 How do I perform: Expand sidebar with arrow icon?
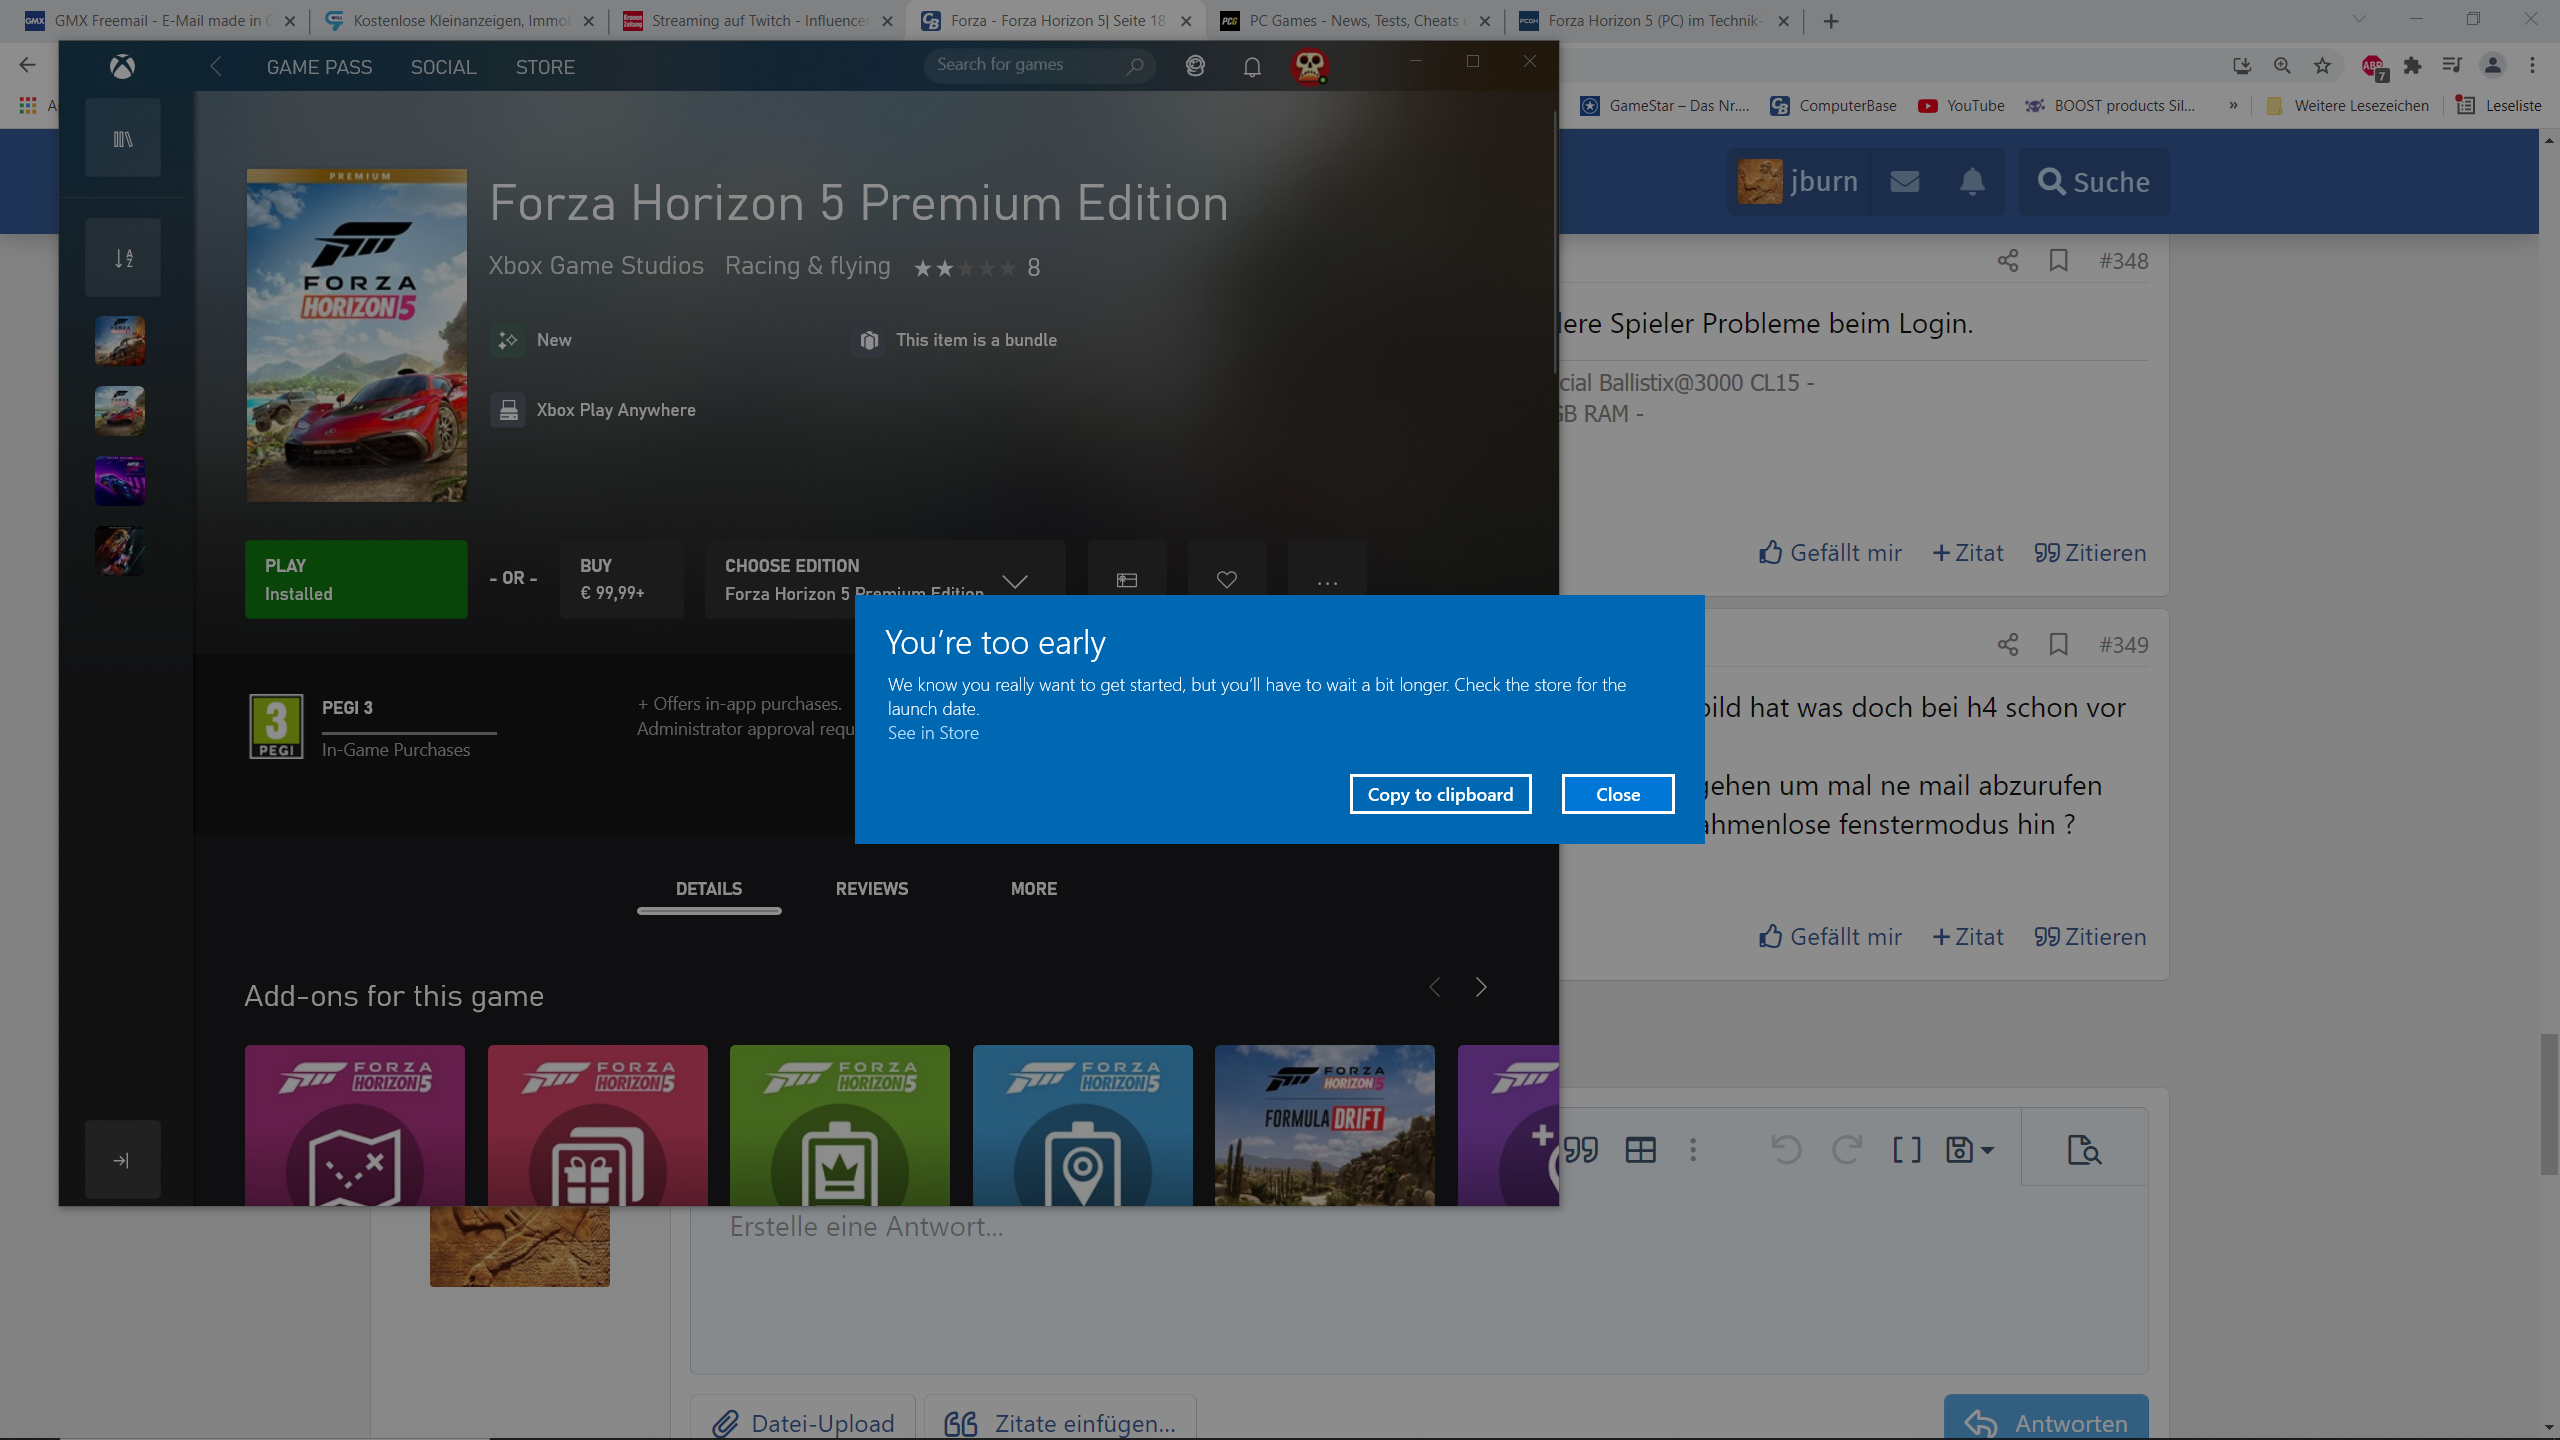coord(122,1160)
